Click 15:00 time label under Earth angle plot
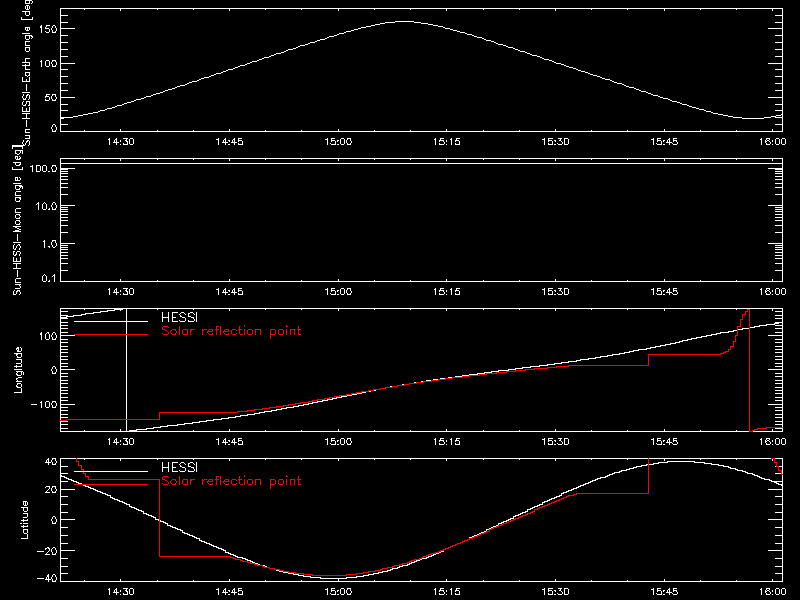Image resolution: width=800 pixels, height=600 pixels. tap(338, 141)
